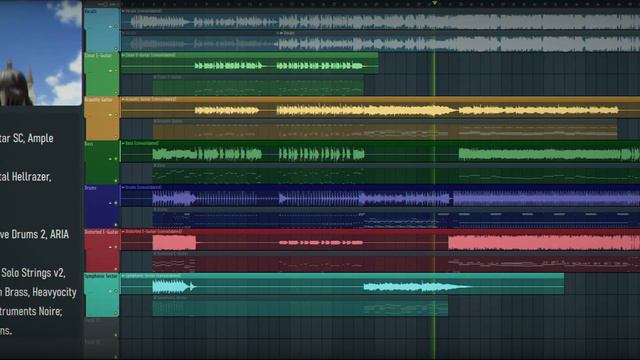Click the sky and dome video thumbnail
The image size is (640, 360).
tap(41, 53)
